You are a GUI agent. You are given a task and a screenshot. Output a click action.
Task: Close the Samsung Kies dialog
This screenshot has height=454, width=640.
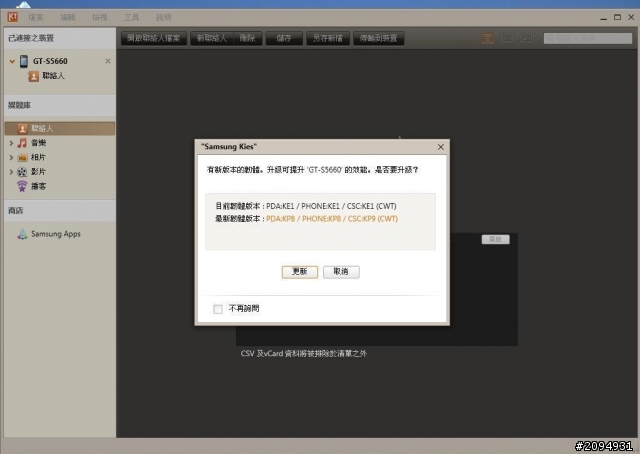click(441, 147)
